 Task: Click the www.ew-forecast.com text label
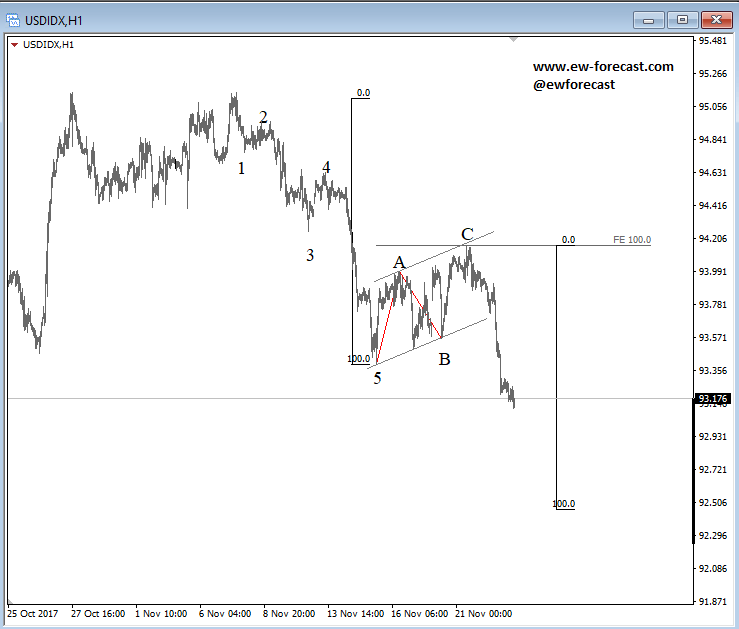pos(603,67)
